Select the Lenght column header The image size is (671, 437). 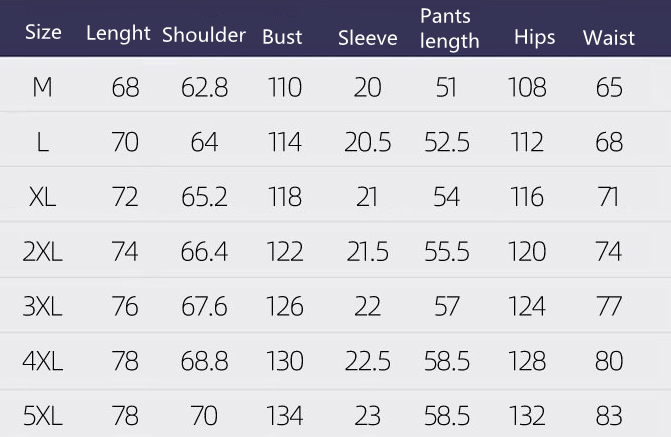click(x=118, y=33)
